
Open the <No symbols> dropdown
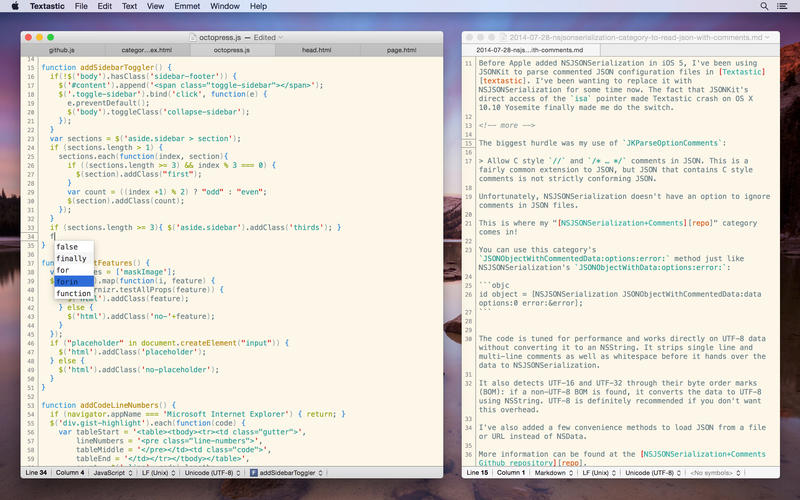pos(715,473)
